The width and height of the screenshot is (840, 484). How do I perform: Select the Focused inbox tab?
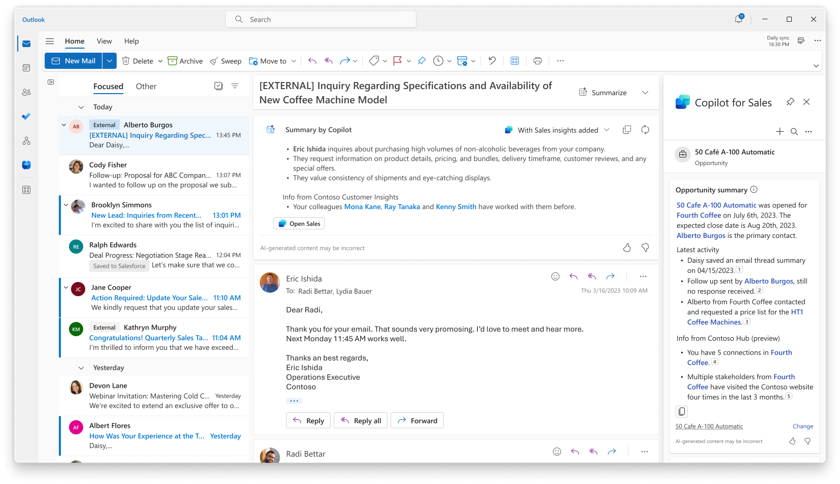pyautogui.click(x=108, y=86)
